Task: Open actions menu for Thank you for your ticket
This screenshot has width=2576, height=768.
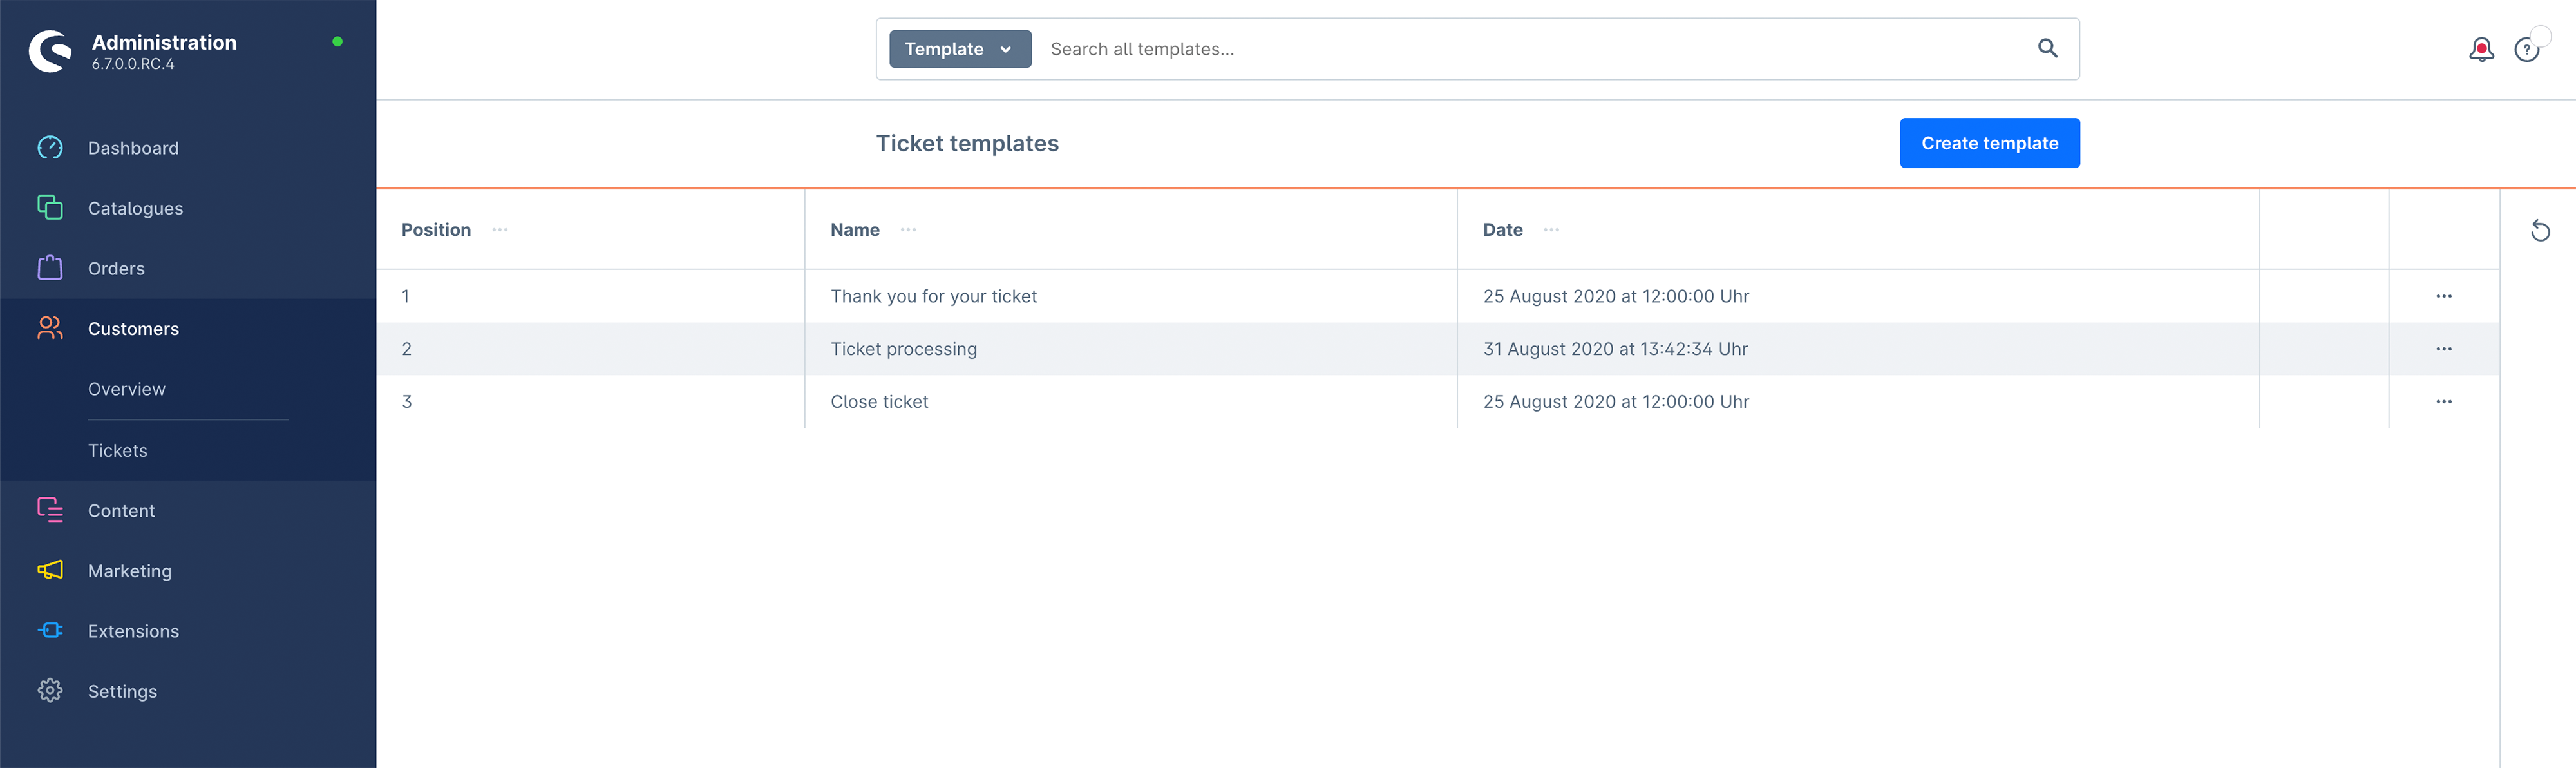Action: click(x=2443, y=296)
